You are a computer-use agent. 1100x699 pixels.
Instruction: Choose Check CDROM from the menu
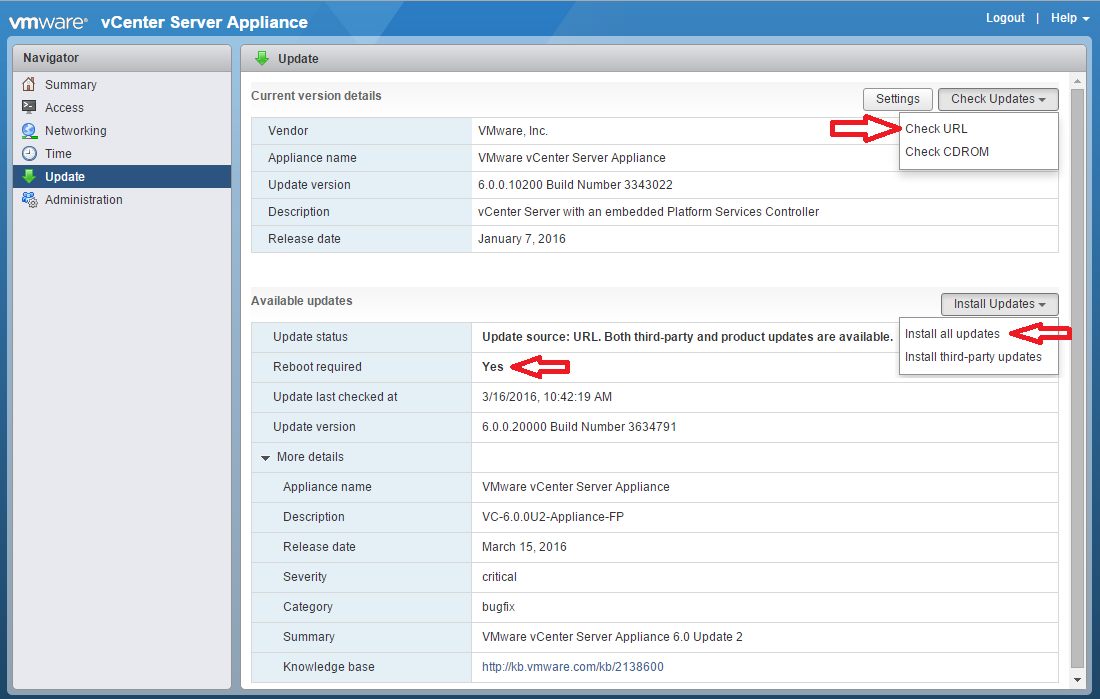click(x=946, y=152)
